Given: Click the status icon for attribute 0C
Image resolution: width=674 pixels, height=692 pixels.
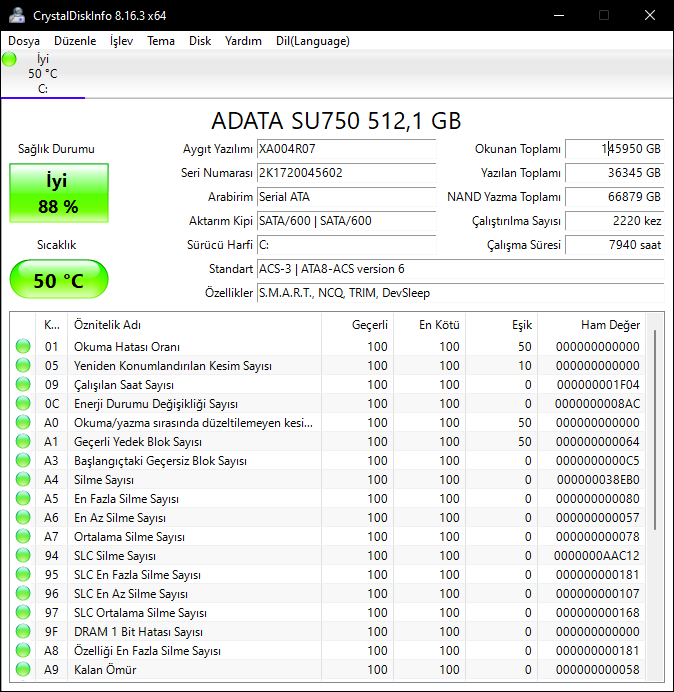Looking at the screenshot, I should pos(23,403).
